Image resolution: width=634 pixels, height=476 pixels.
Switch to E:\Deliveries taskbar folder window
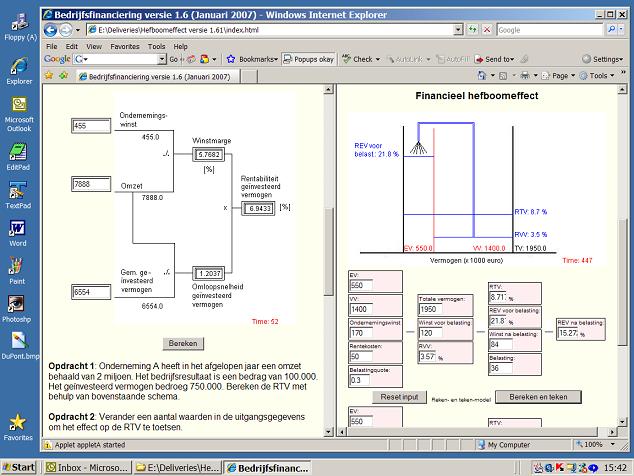(178, 468)
